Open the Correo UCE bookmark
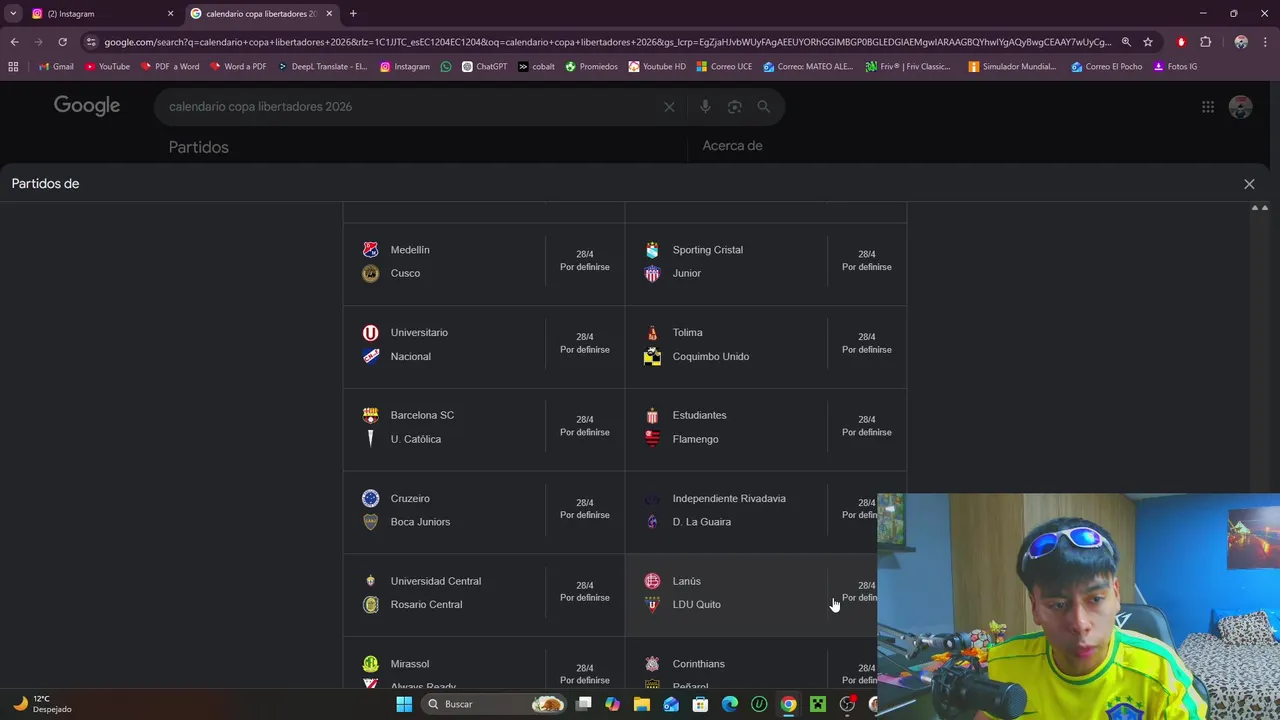Viewport: 1280px width, 720px height. [x=724, y=67]
